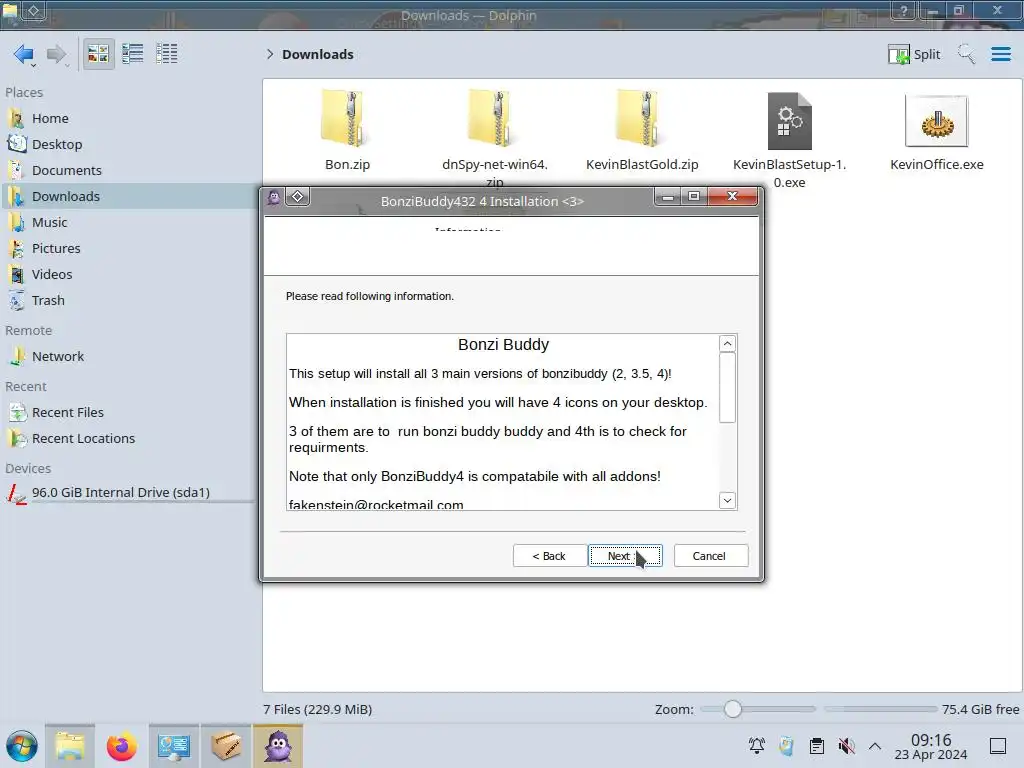Open Documents in Places panel
The image size is (1024, 768).
127,170
